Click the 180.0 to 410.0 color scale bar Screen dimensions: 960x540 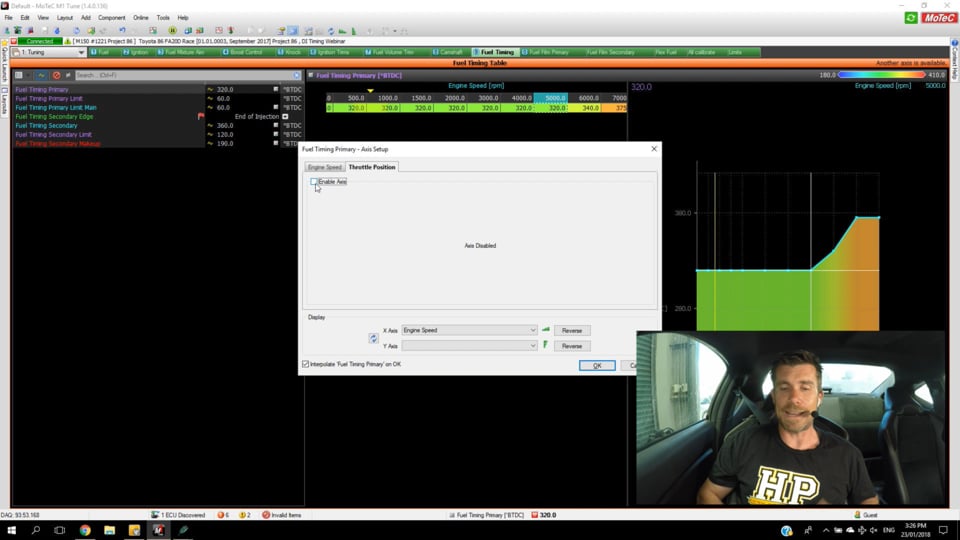point(882,75)
